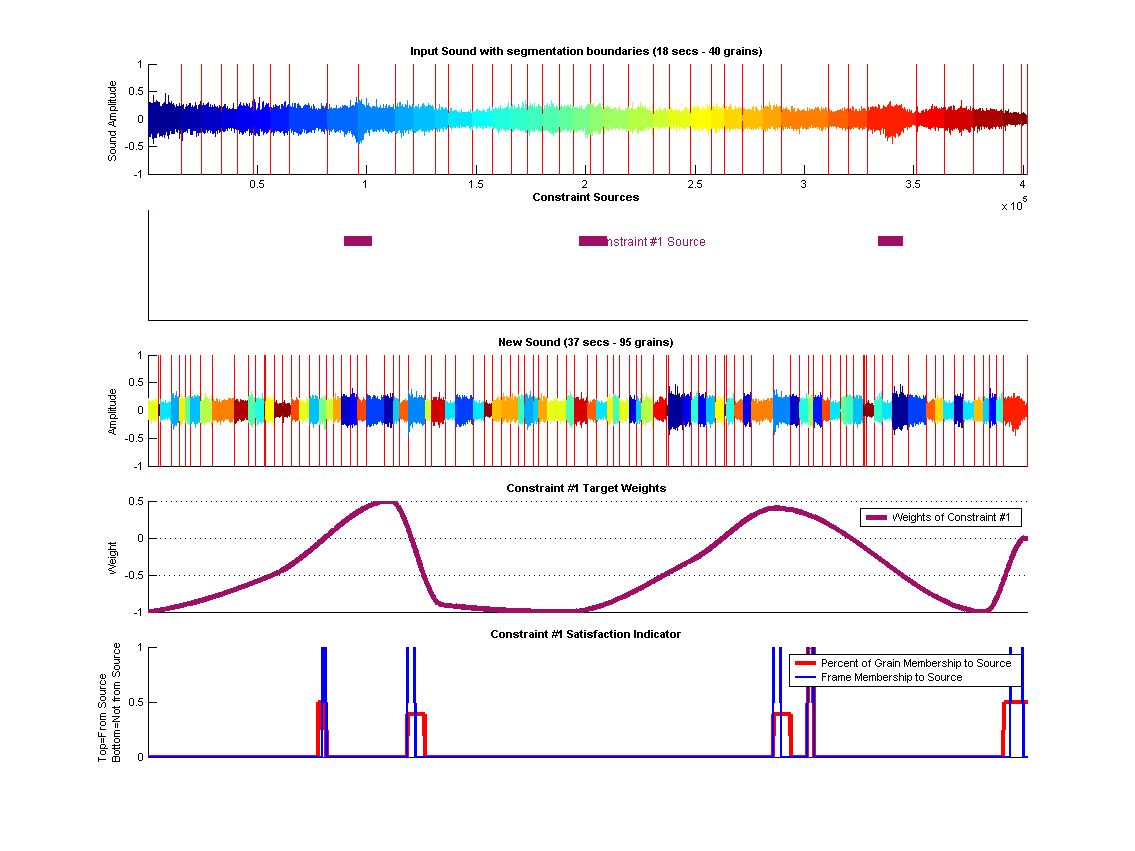Select the 'Sound Amplitude' y-axis label
The image size is (1135, 851).
113,120
